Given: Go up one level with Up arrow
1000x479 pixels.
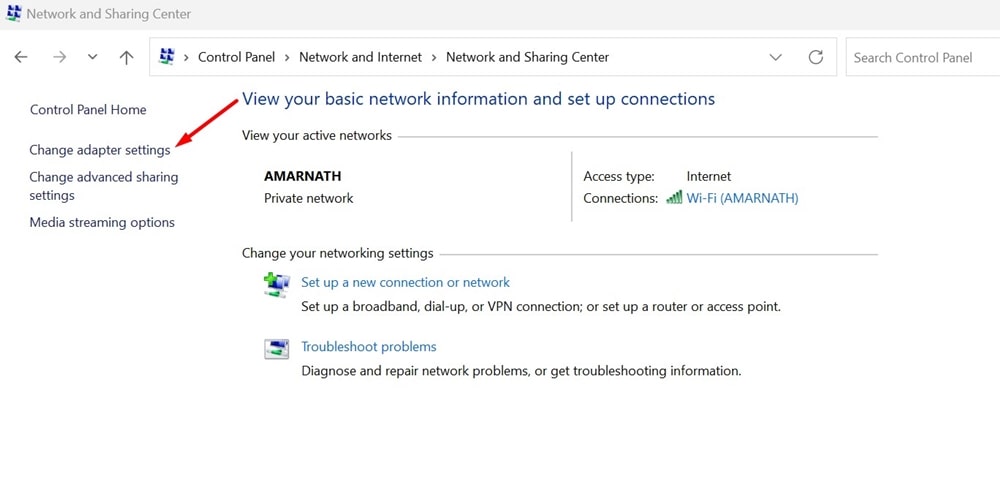Looking at the screenshot, I should [126, 58].
